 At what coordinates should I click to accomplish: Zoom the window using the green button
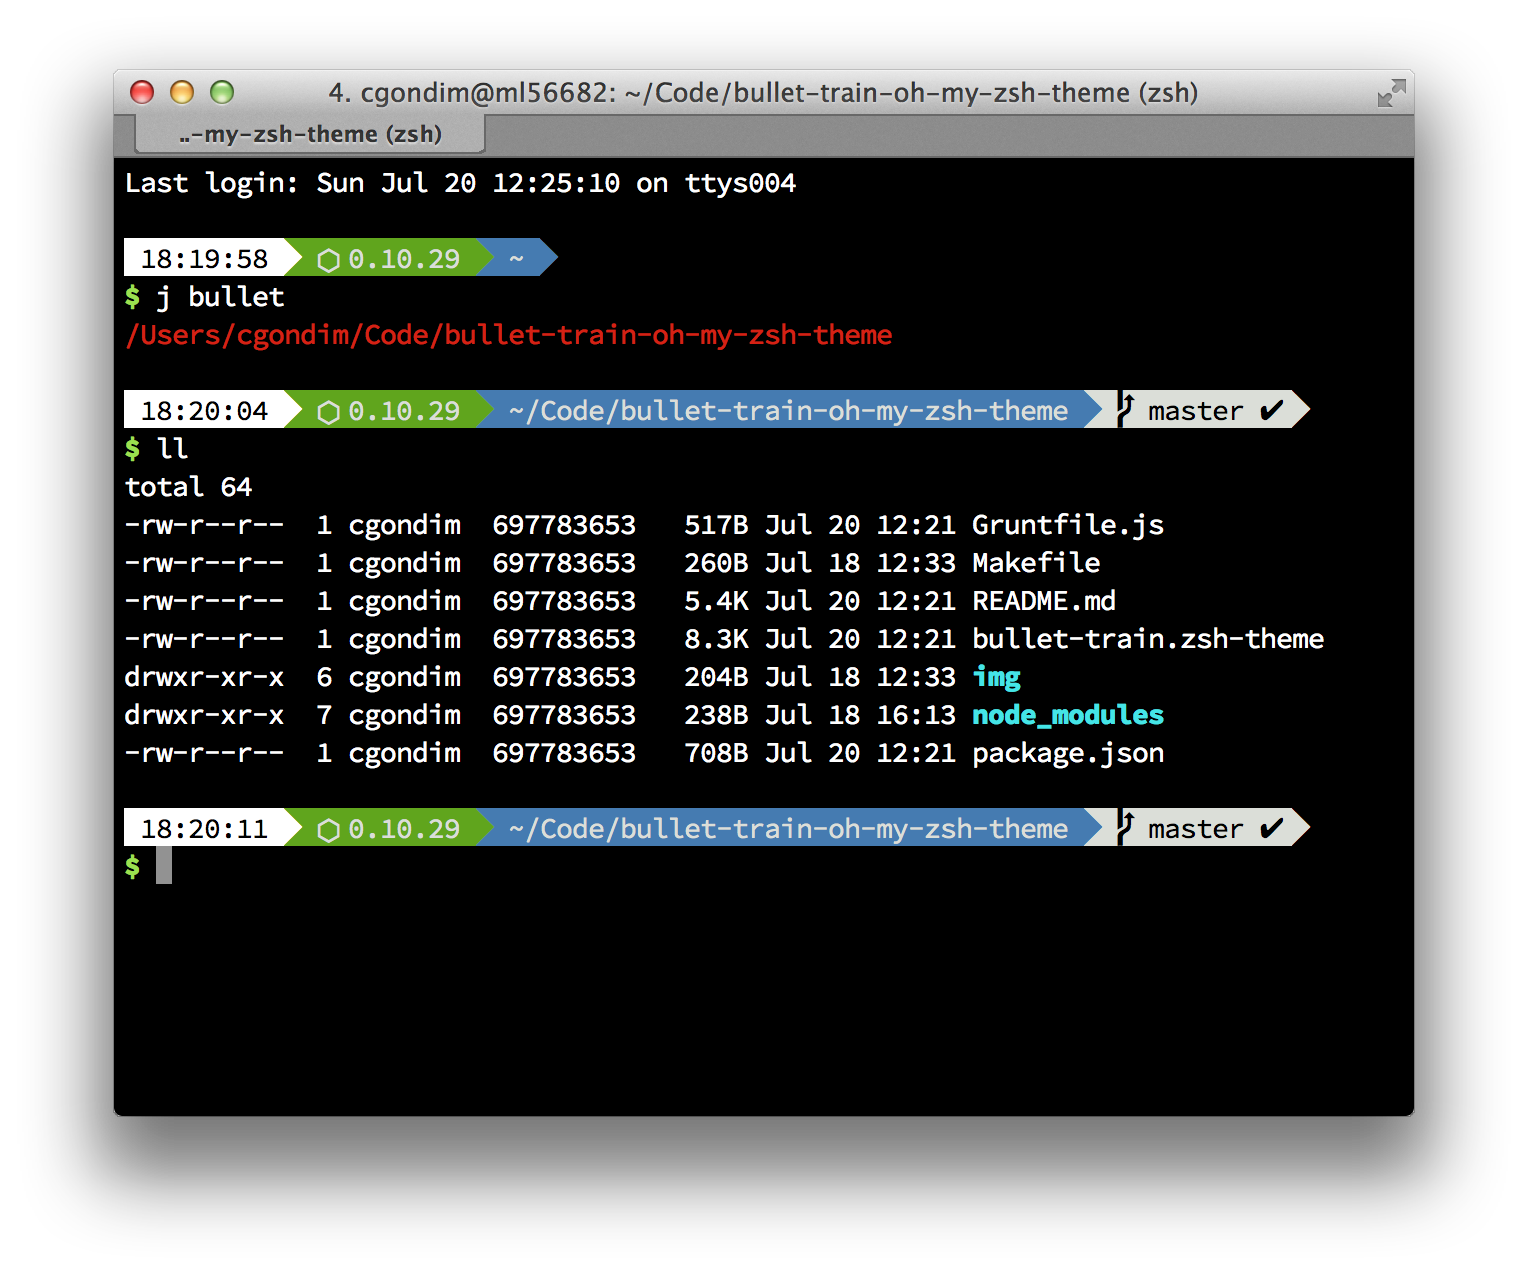(x=222, y=93)
